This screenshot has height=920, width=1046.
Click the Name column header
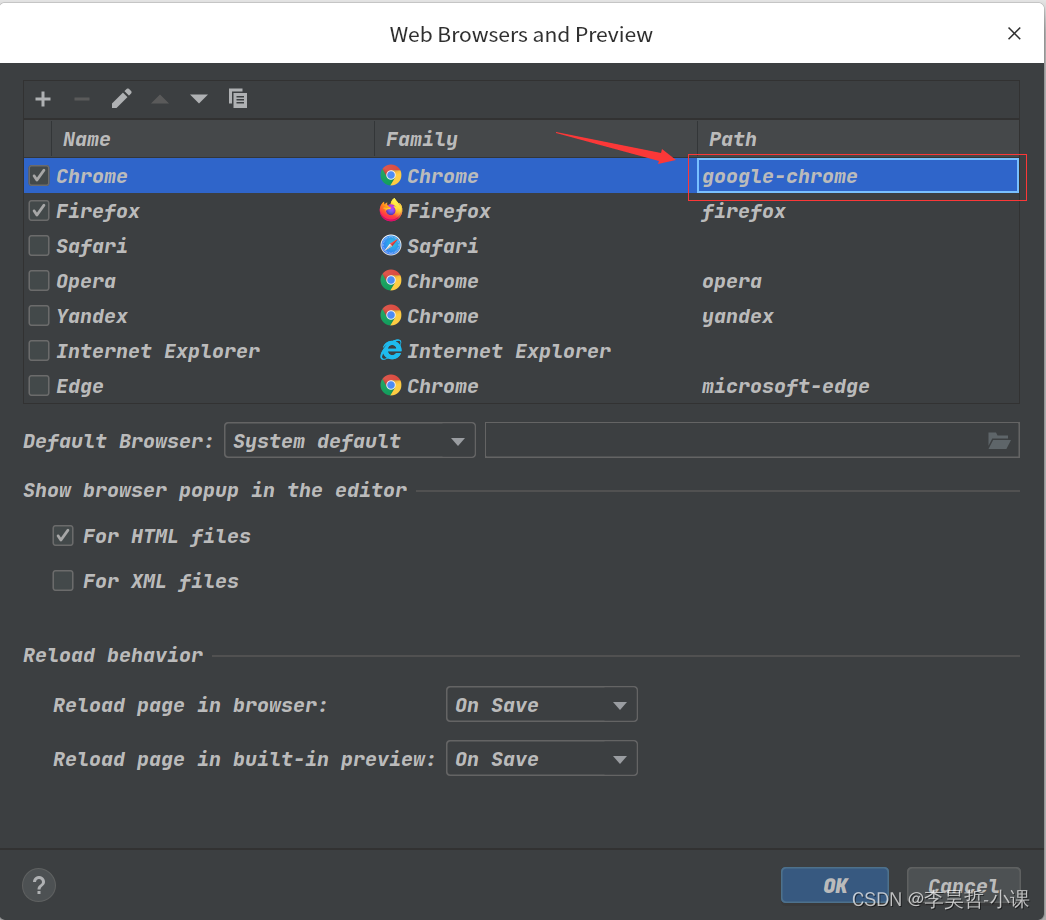click(x=213, y=139)
